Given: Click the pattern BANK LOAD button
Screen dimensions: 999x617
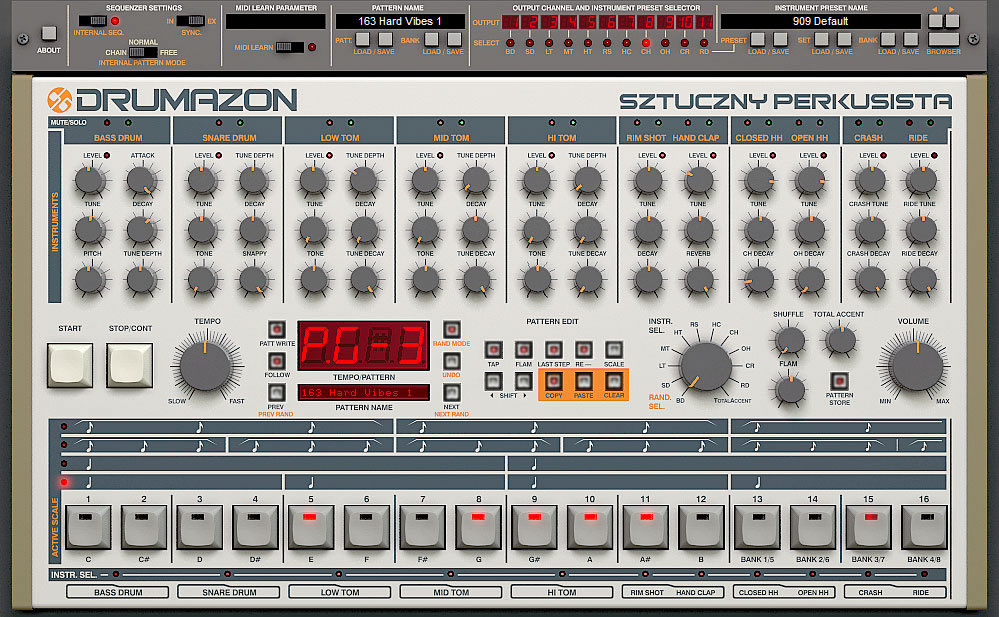Looking at the screenshot, I should (432, 40).
